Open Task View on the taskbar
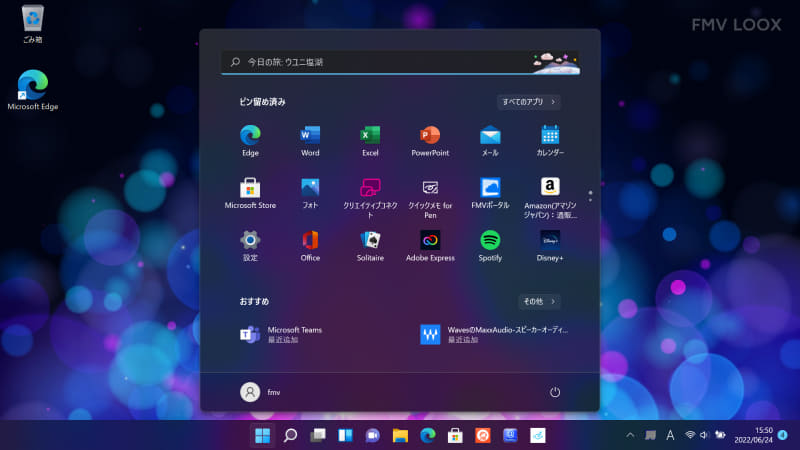 coord(318,435)
